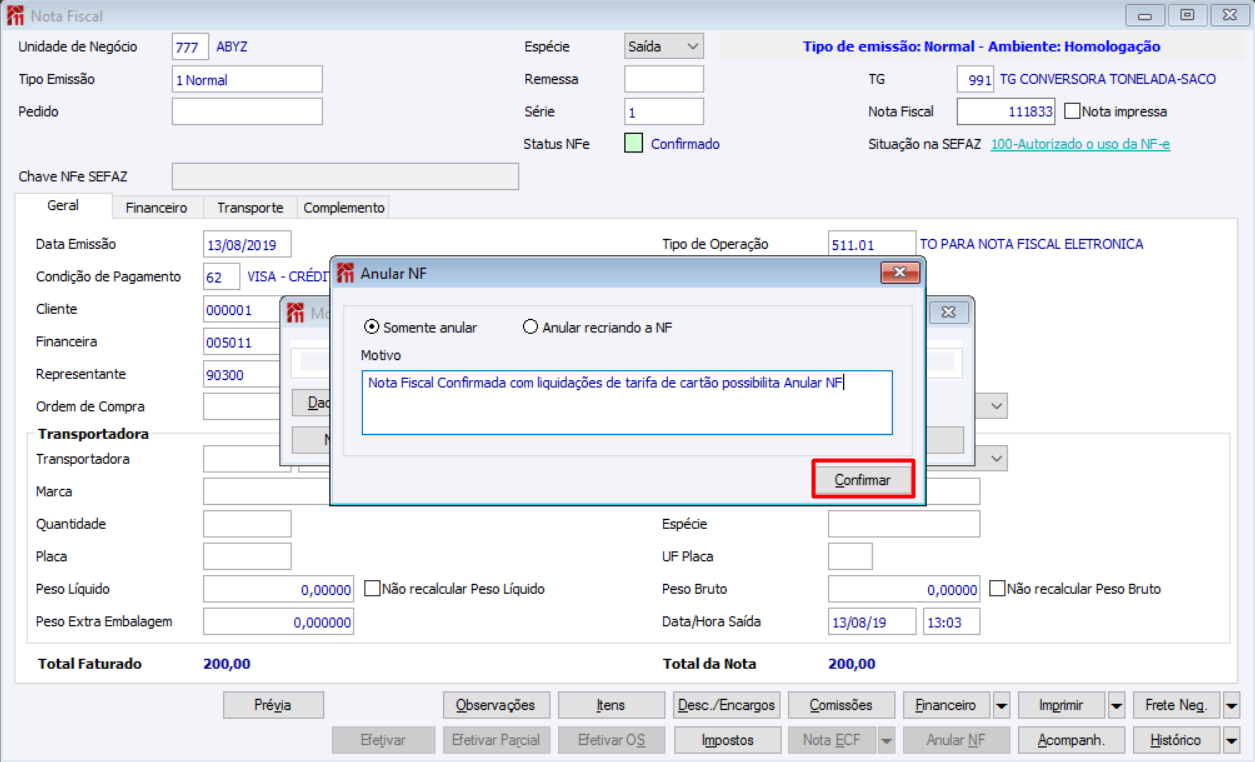1255x762 pixels.
Task: Click the Nota Fiscal number field
Action: pyautogui.click(x=1006, y=111)
